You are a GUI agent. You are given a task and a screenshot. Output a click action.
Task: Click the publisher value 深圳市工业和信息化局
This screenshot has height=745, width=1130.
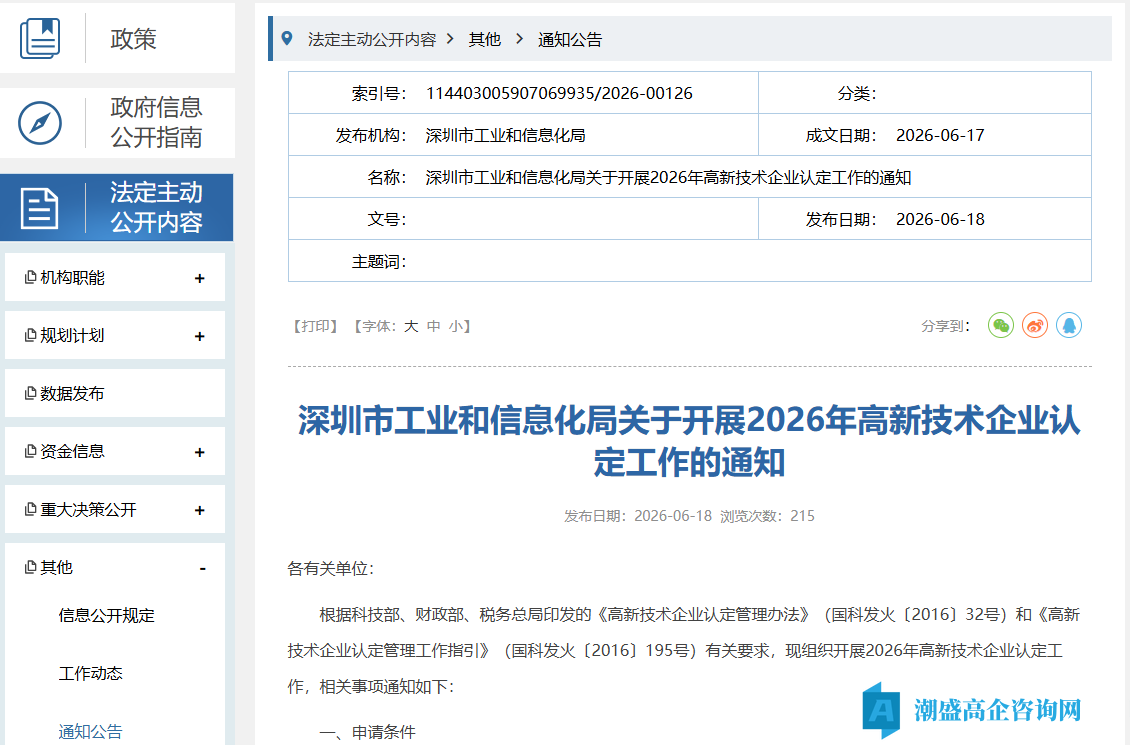505,135
